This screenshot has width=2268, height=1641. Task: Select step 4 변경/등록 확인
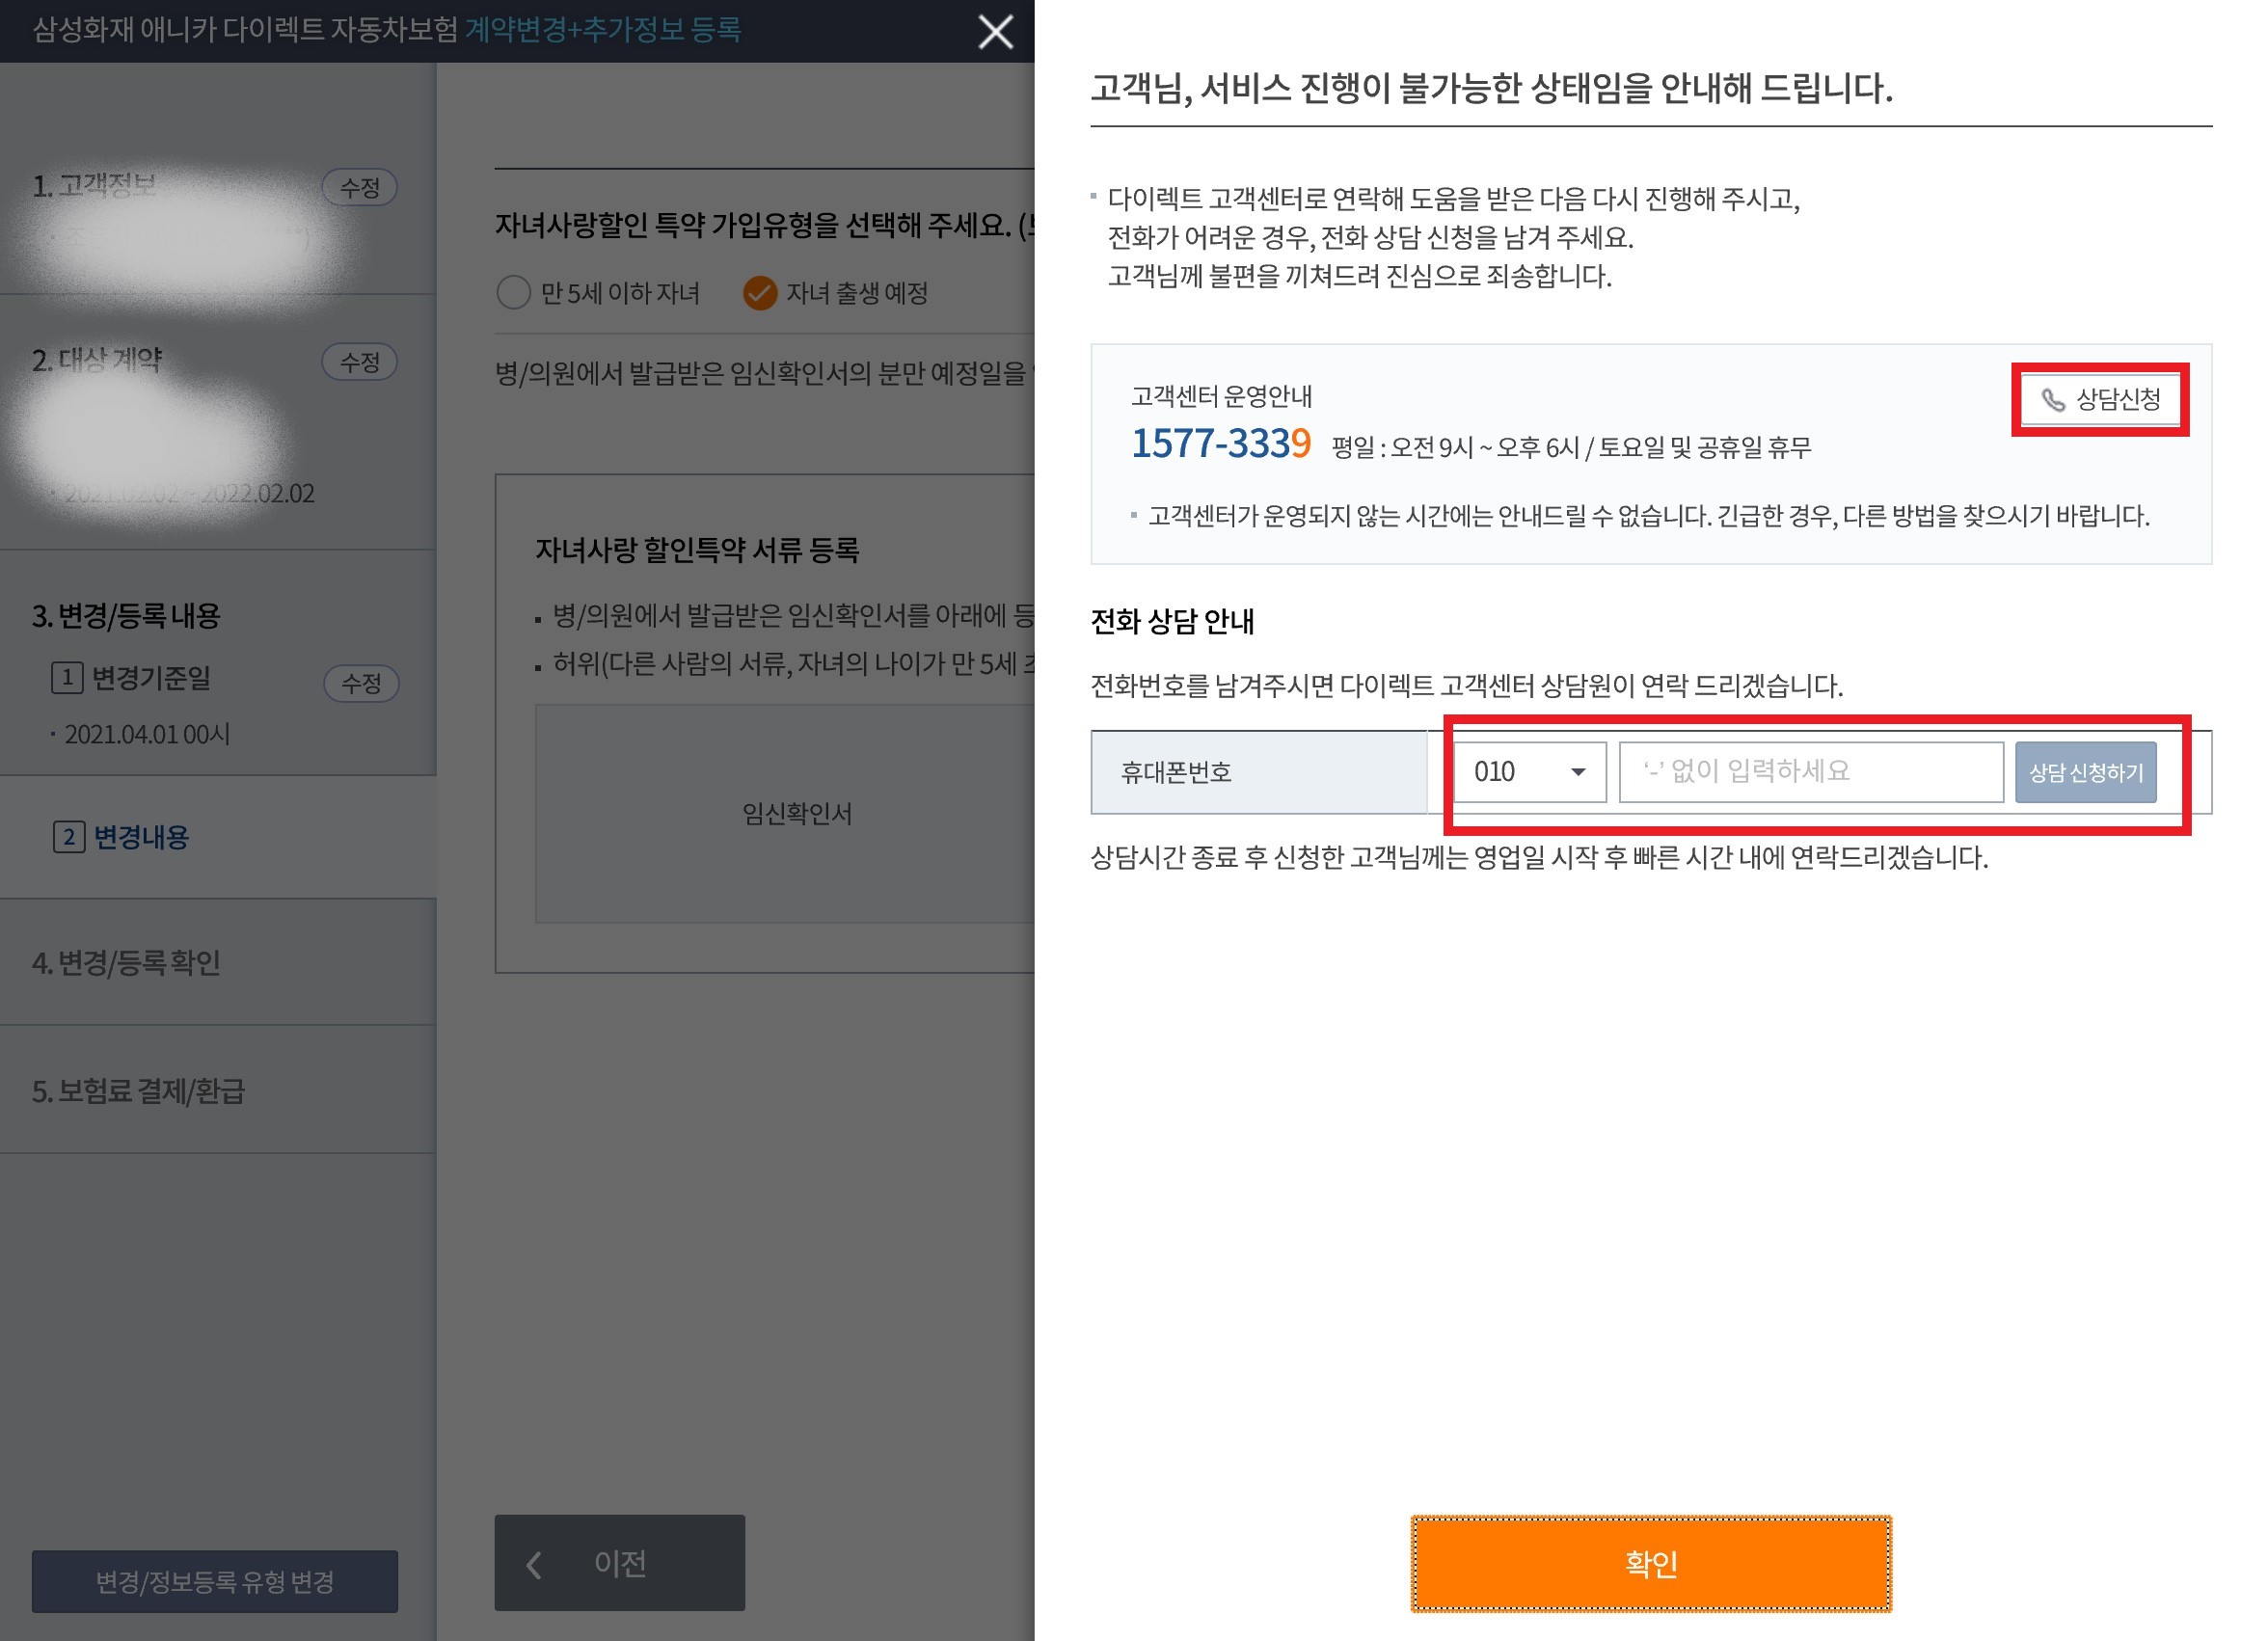pos(126,962)
